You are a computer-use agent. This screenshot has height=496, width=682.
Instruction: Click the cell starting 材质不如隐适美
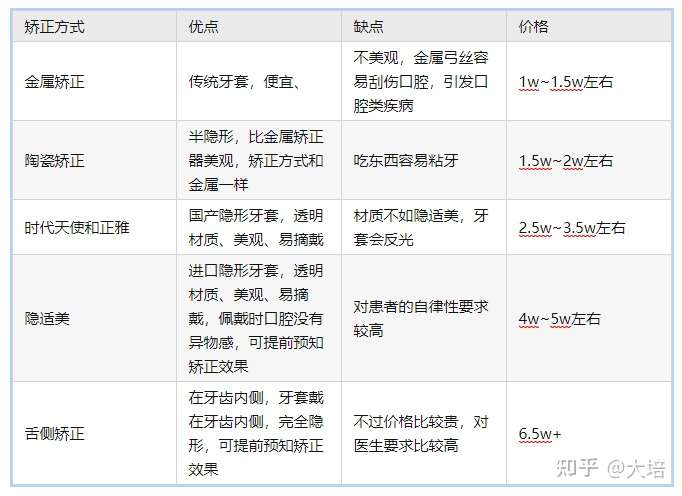[424, 228]
